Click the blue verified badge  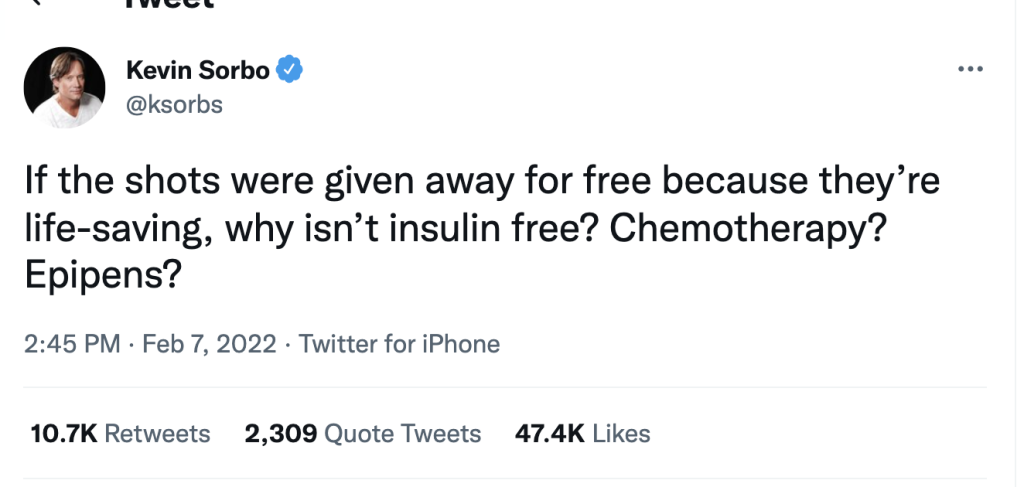[290, 70]
